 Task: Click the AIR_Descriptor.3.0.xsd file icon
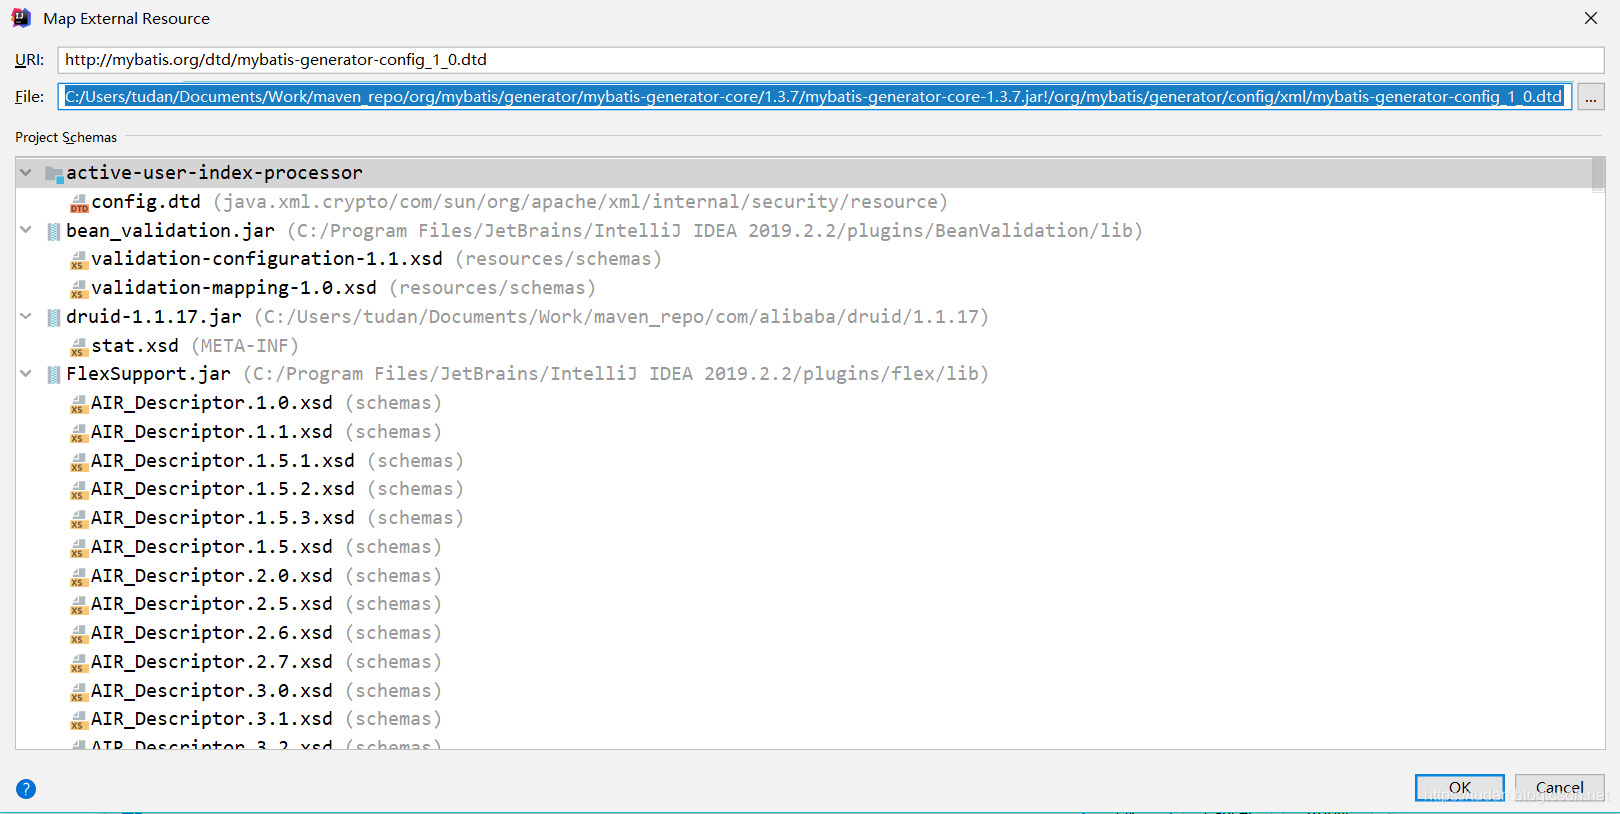[x=79, y=692]
